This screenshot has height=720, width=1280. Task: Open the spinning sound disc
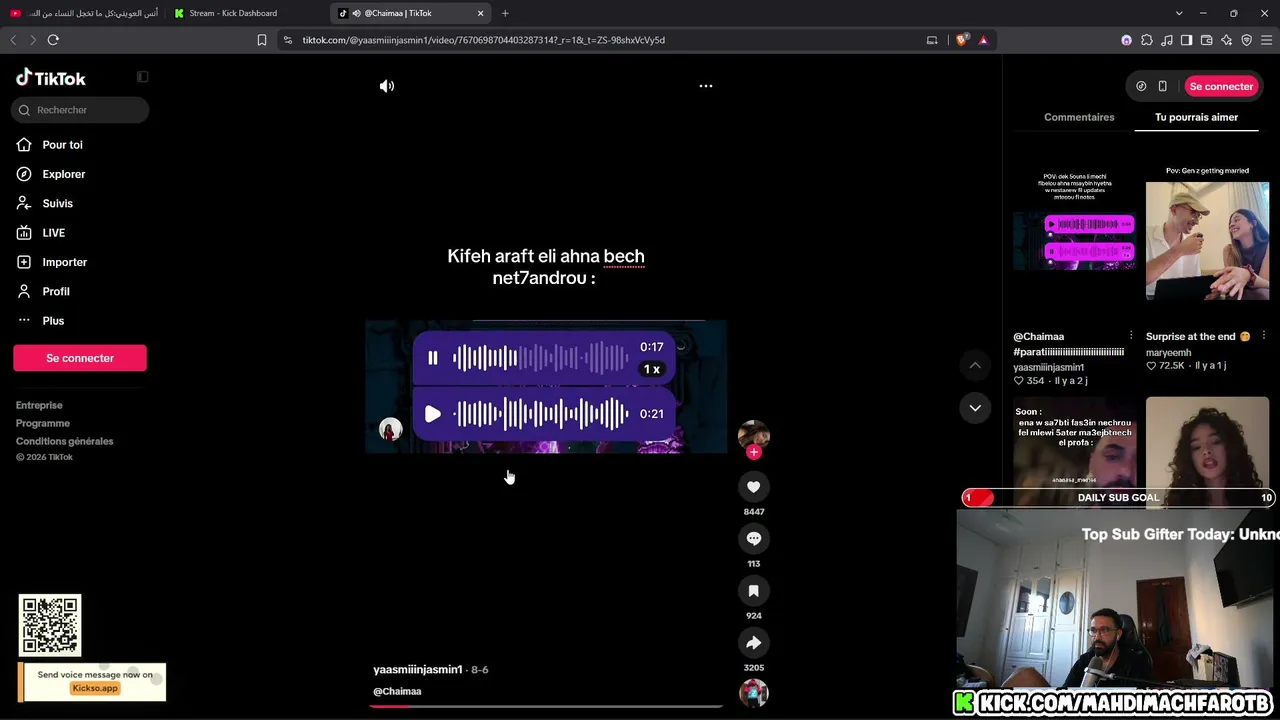coord(754,693)
